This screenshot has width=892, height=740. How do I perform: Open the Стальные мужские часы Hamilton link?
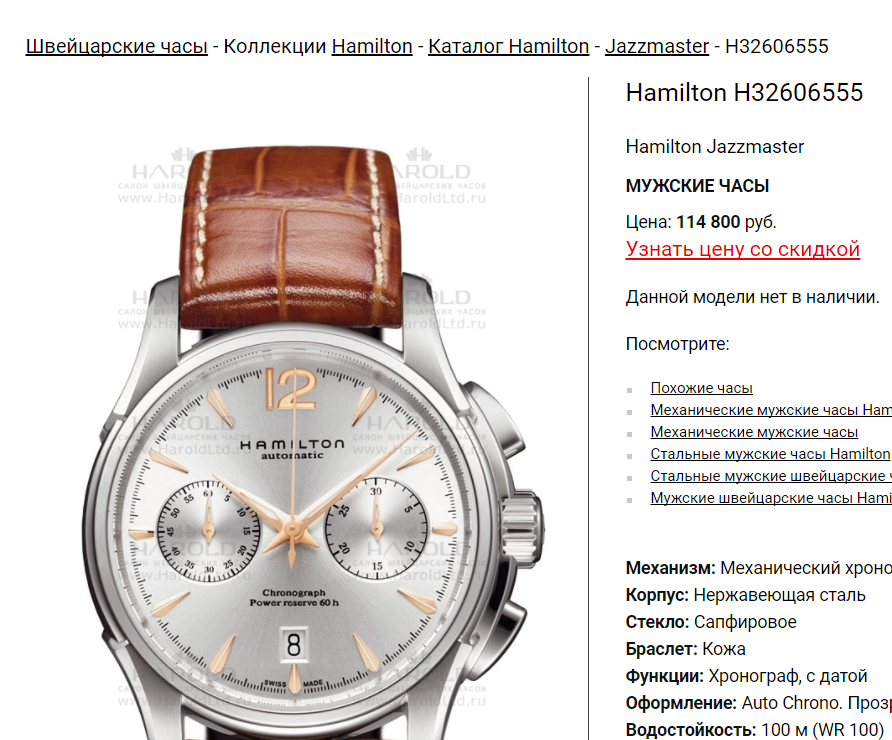[770, 454]
